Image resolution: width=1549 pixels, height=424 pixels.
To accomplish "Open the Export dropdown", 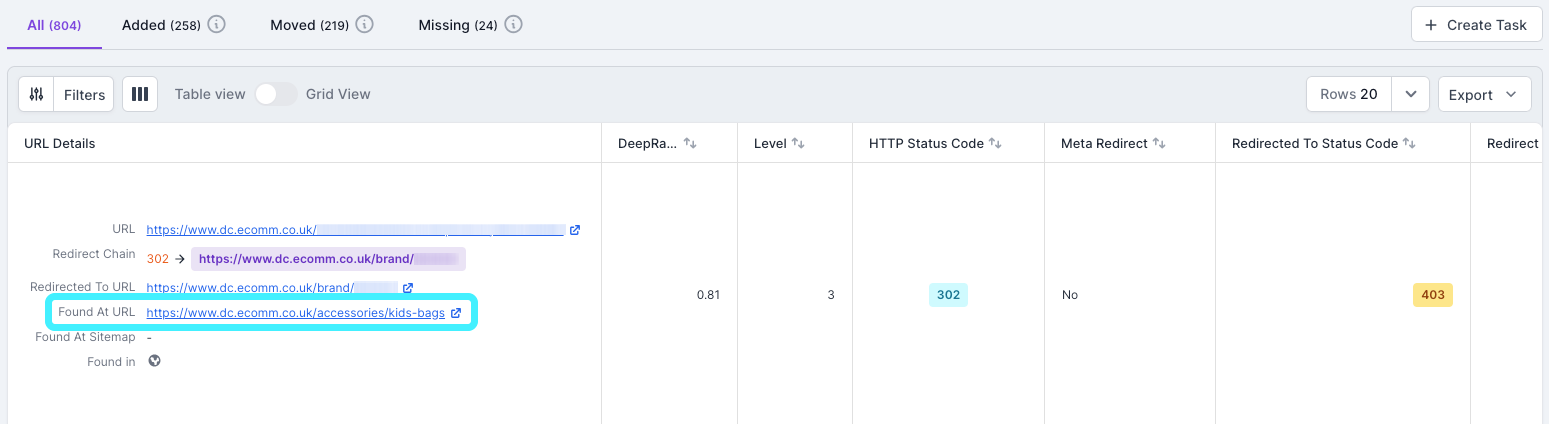I will pyautogui.click(x=1483, y=95).
